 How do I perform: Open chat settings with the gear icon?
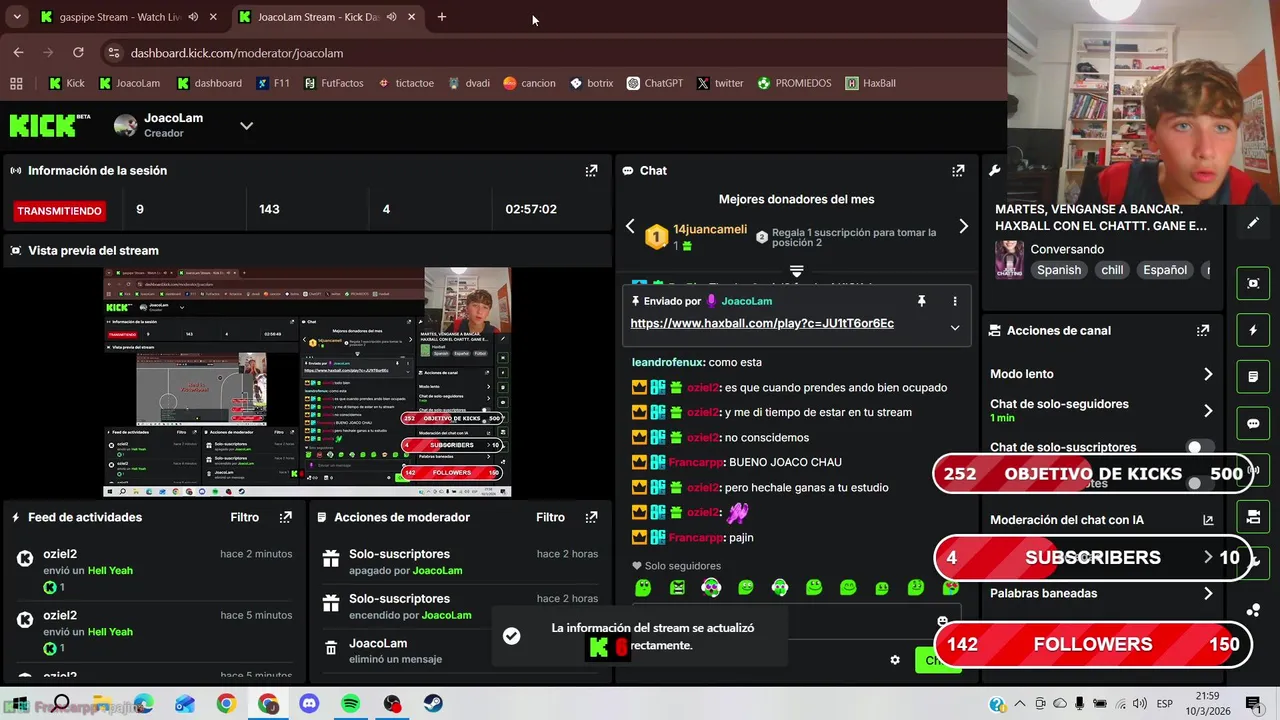point(895,660)
